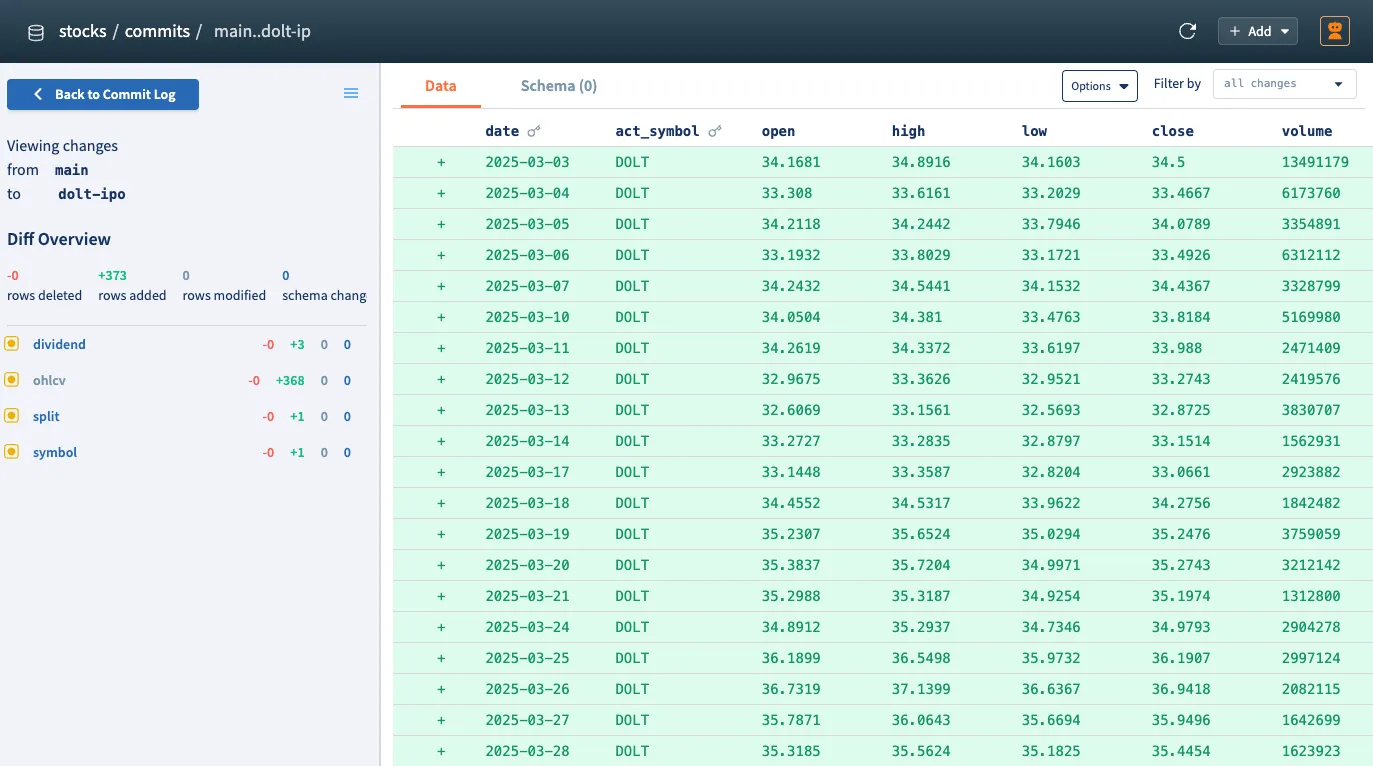Open the Filter by all changes dropdown
Image resolution: width=1373 pixels, height=766 pixels.
[x=1284, y=84]
